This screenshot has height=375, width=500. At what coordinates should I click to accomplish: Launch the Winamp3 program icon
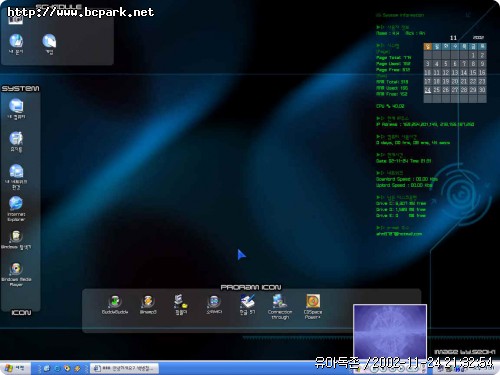coord(148,304)
